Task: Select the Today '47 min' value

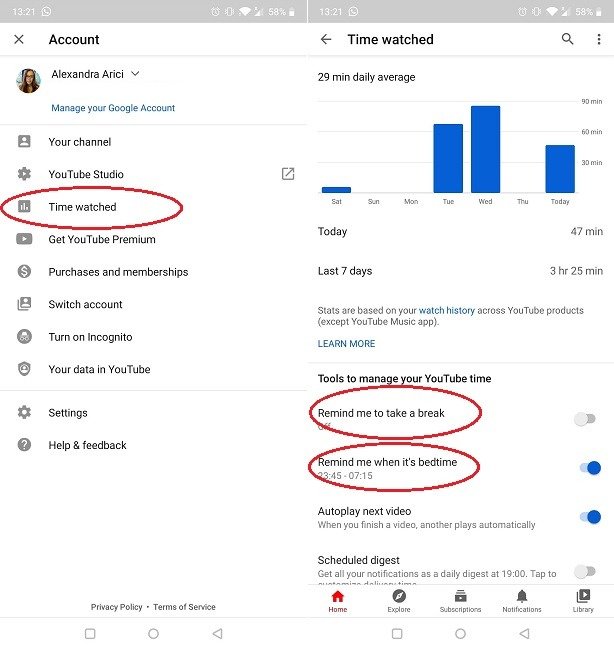Action: pyautogui.click(x=587, y=231)
